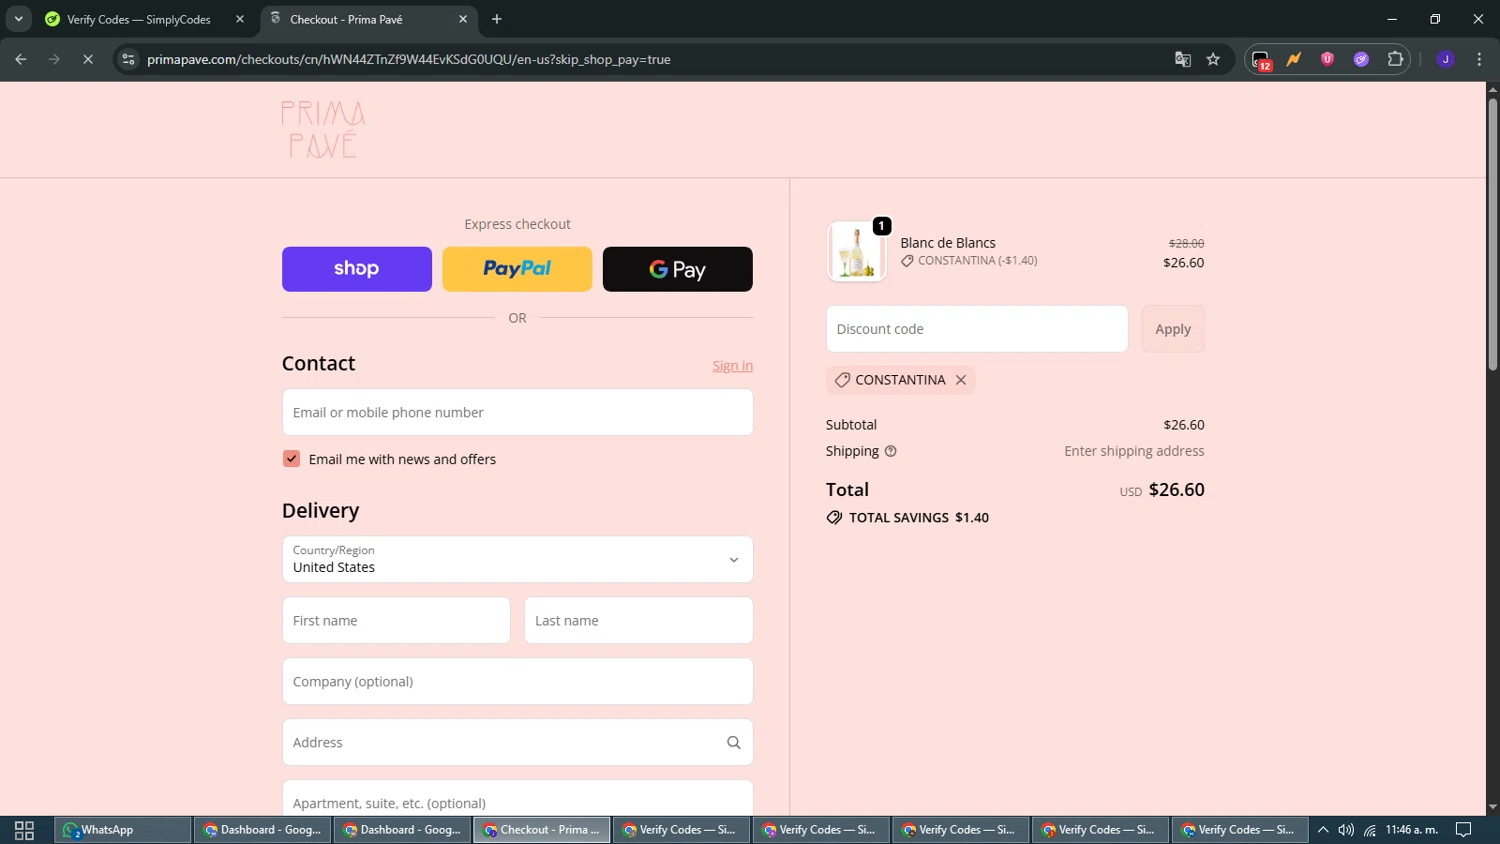The image size is (1500, 844).
Task: Open a new browser tab
Action: pyautogui.click(x=497, y=19)
